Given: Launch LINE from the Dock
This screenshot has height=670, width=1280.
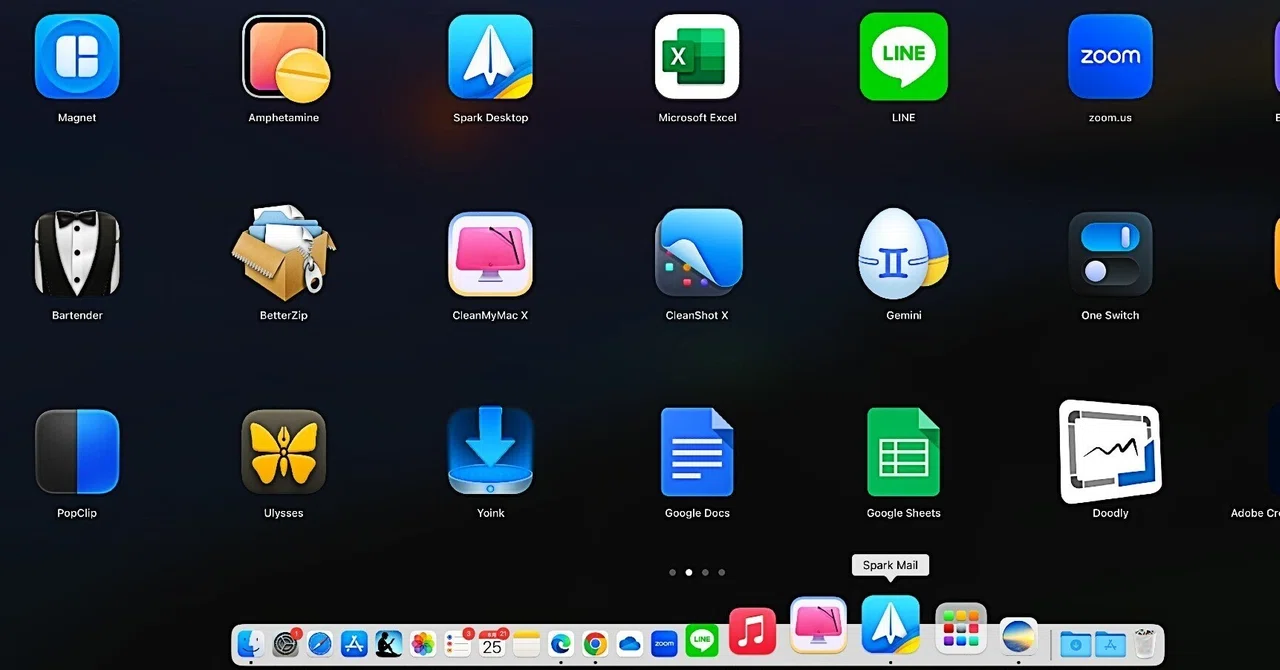Looking at the screenshot, I should [x=703, y=641].
